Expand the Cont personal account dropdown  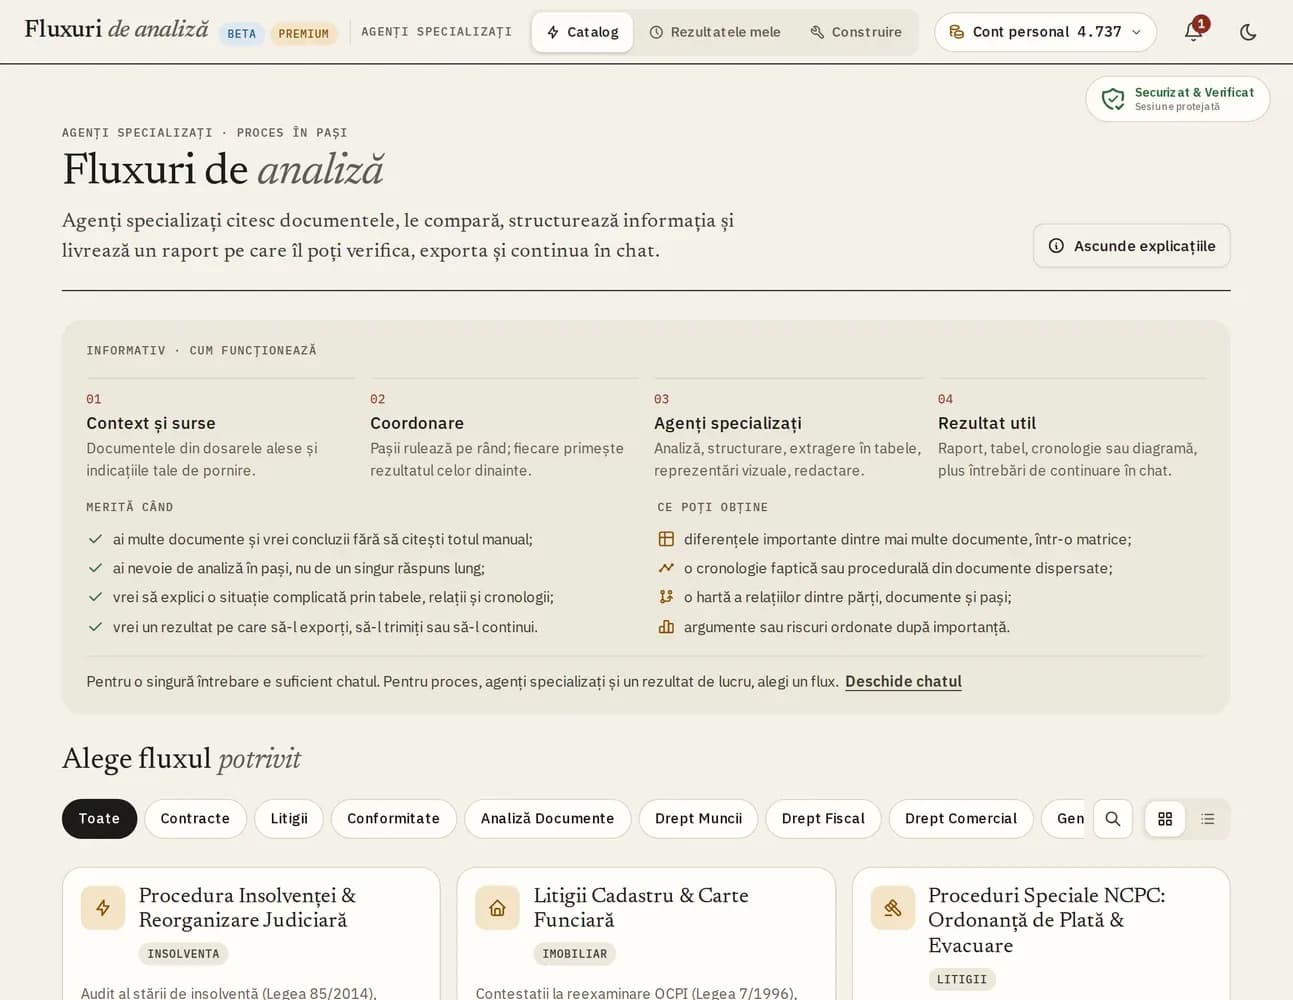coord(1045,32)
